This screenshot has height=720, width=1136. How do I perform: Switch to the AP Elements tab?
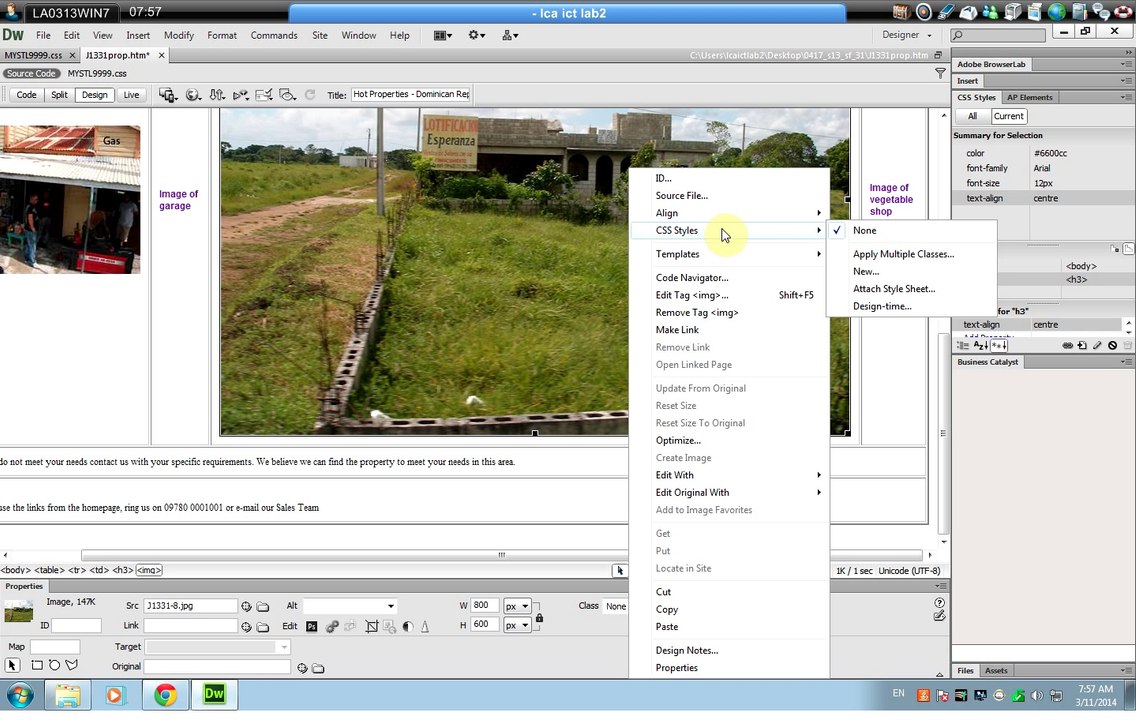[x=1029, y=97]
